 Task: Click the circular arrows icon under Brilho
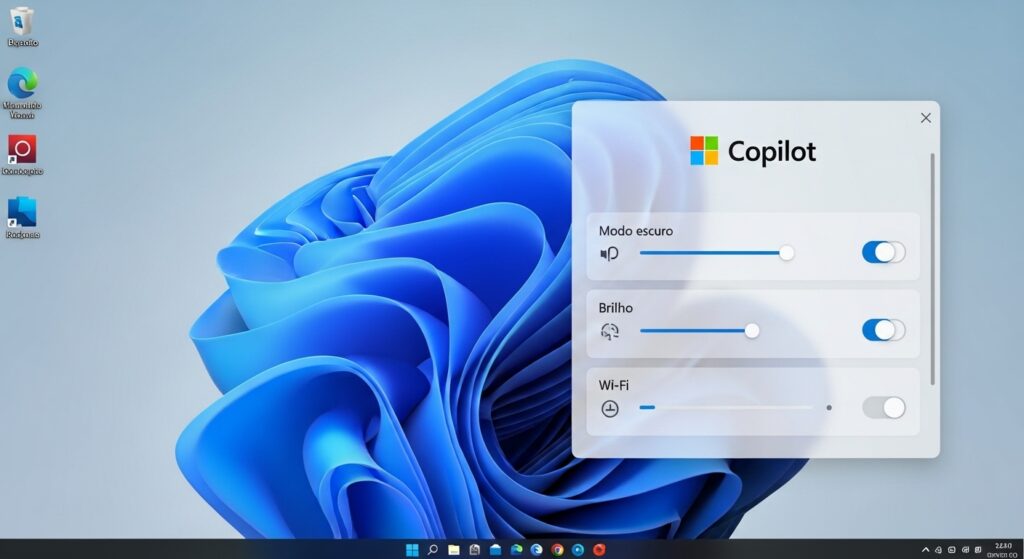coord(609,332)
